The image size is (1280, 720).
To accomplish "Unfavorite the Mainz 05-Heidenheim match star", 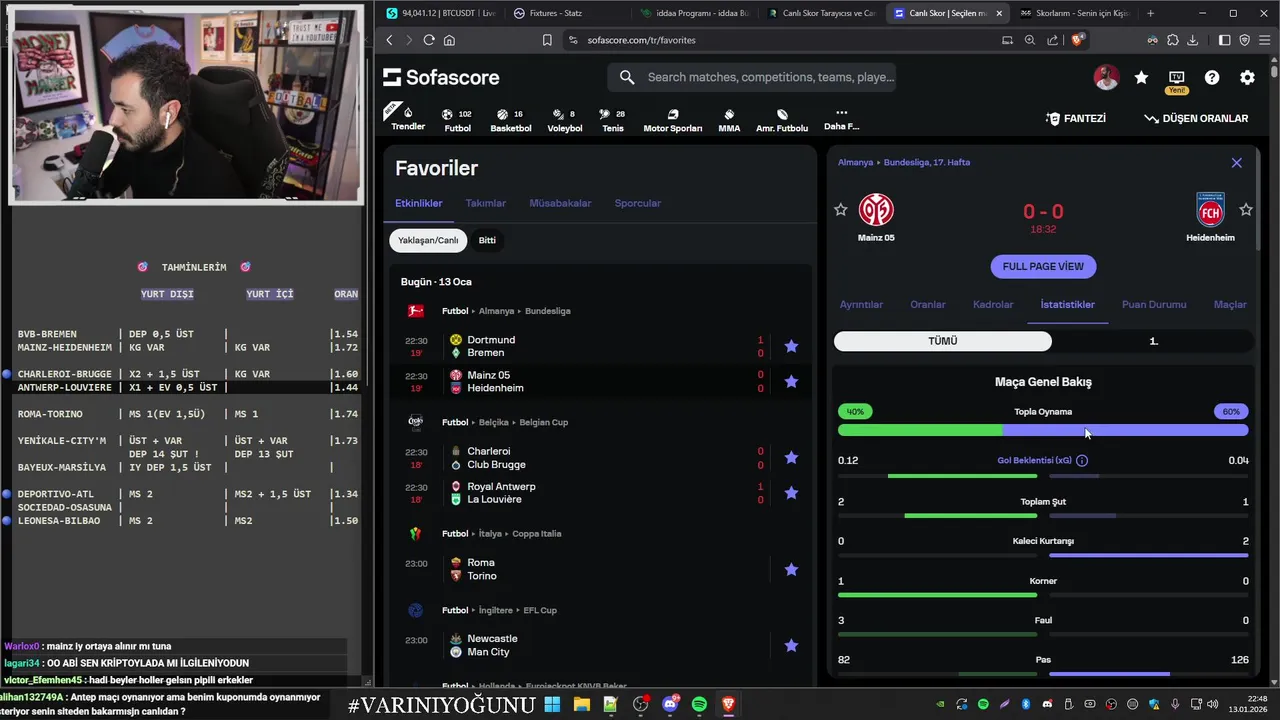I will point(791,381).
